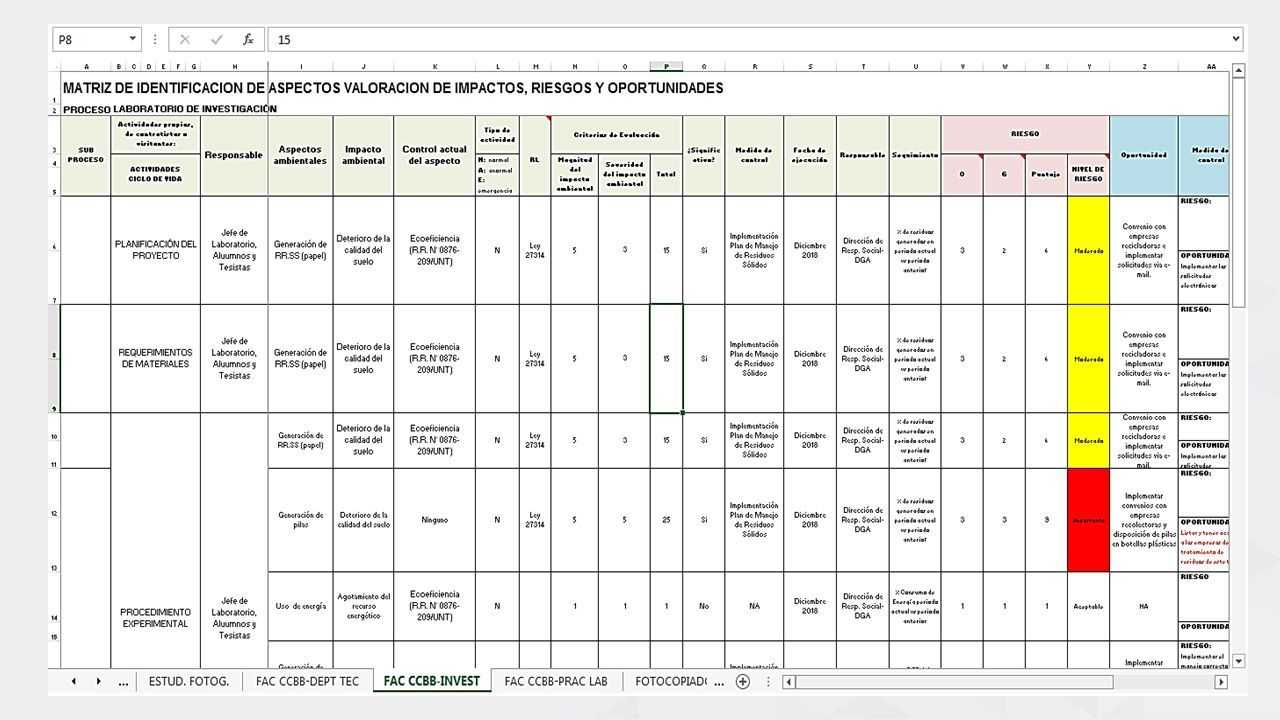Click the PROCEDIMIENTO EXPERIMENTAL cell
Viewport: 1280px width, 720px height.
pyautogui.click(x=156, y=618)
